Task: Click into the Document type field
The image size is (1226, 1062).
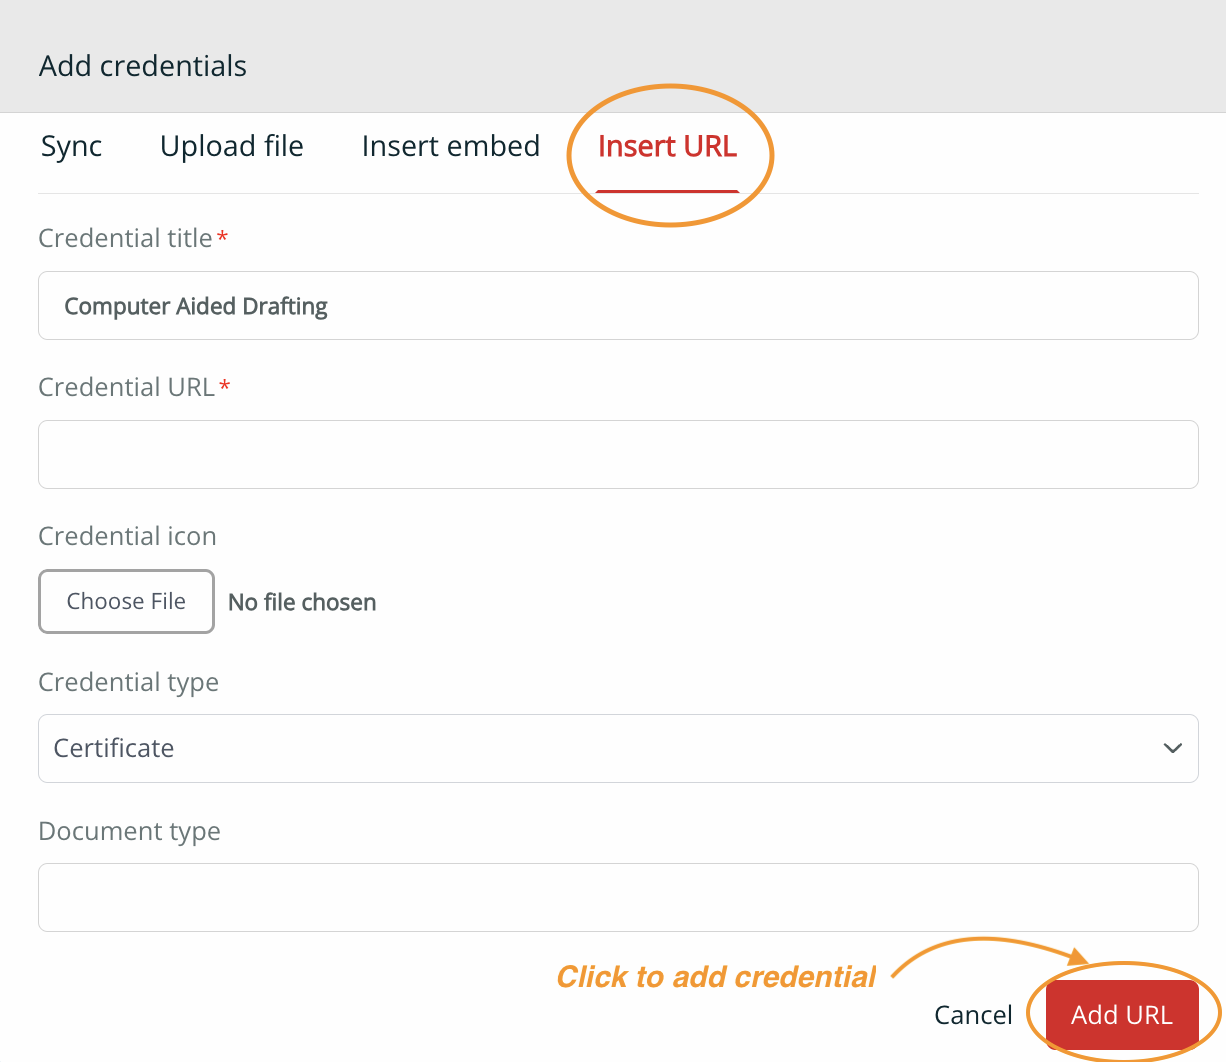Action: (x=618, y=897)
